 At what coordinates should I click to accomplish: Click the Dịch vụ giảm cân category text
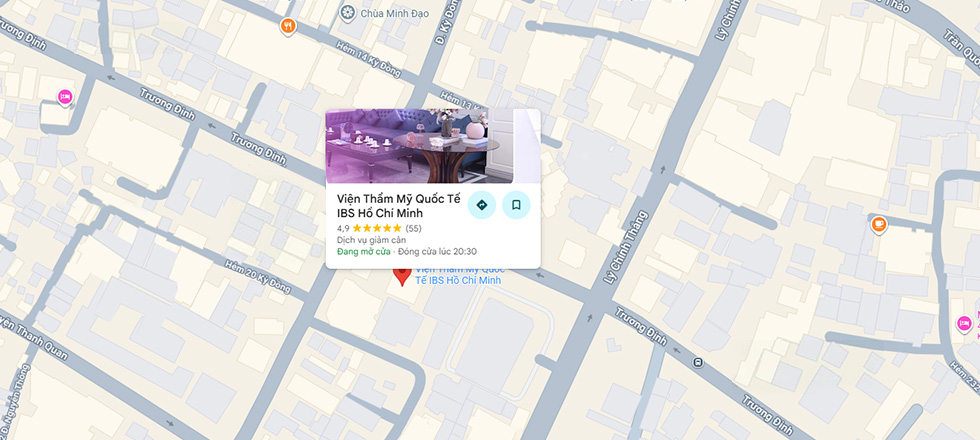point(371,240)
